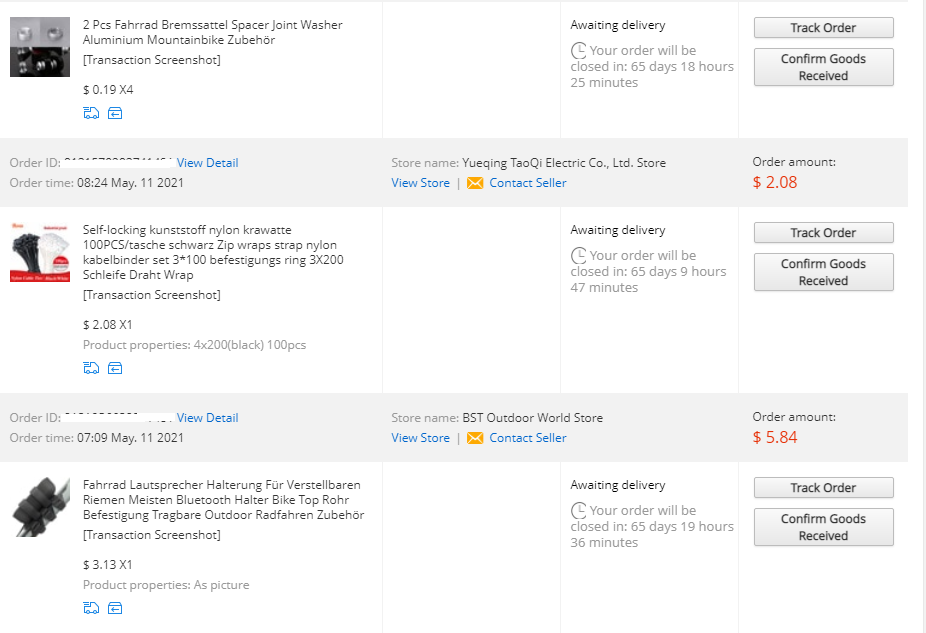The width and height of the screenshot is (926, 633).
Task: Click the delivery truck icon under Bremssattel Spacer item
Action: click(91, 113)
